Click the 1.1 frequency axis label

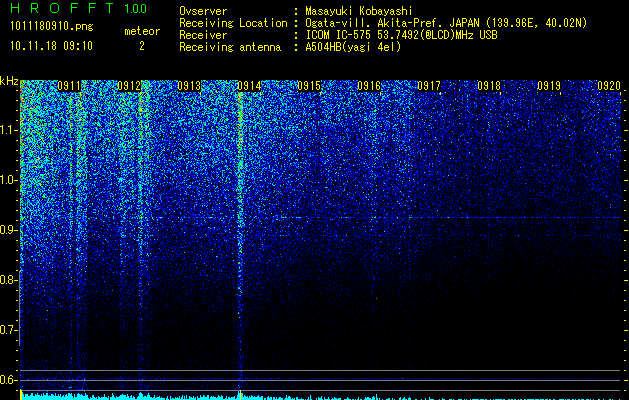point(8,130)
